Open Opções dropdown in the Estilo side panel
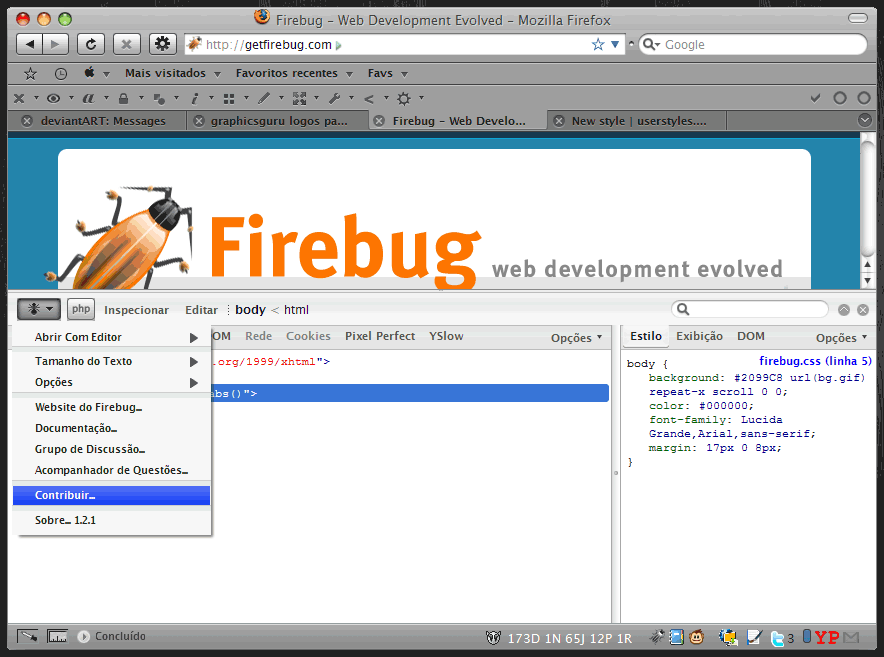The image size is (884, 657). coord(841,338)
